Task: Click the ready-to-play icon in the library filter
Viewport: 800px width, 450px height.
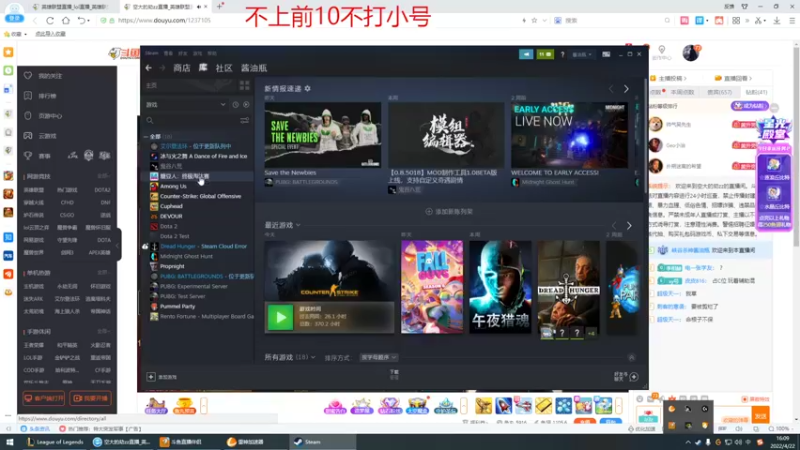Action: pyautogui.click(x=246, y=105)
